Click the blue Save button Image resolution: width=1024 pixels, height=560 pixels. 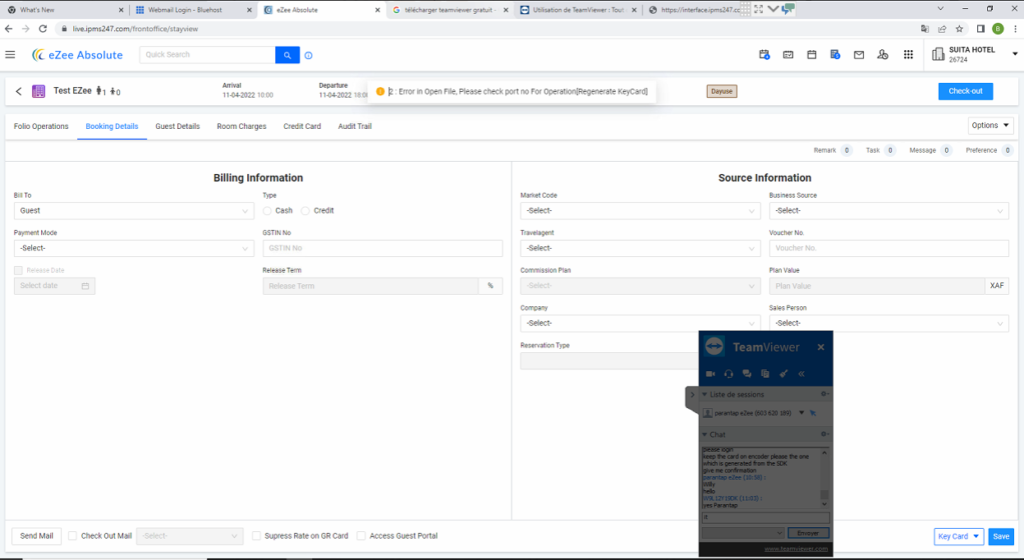point(1000,537)
